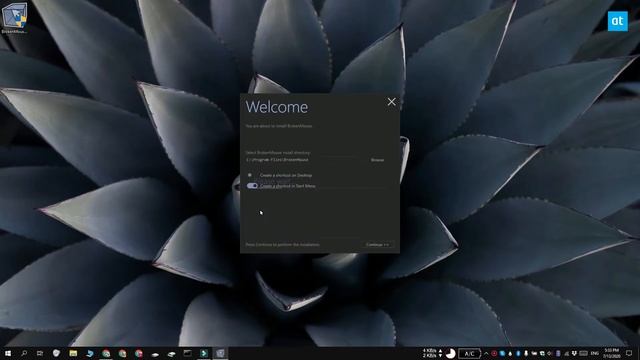Select the installer's taskbar button

[220, 353]
